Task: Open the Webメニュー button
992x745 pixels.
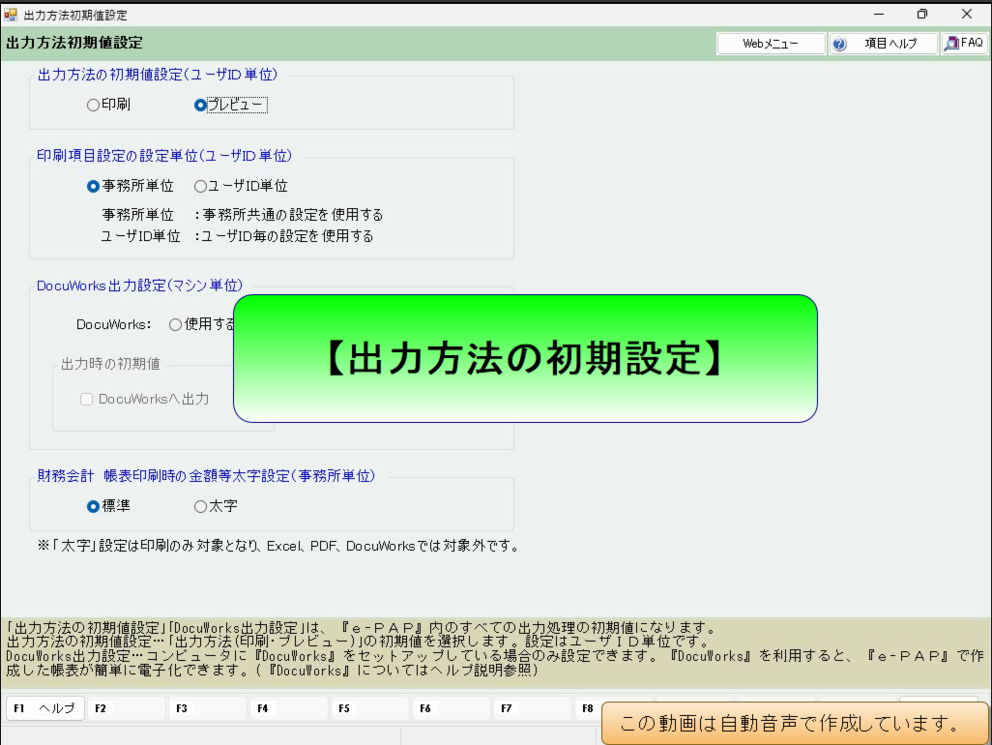Action: [x=771, y=44]
